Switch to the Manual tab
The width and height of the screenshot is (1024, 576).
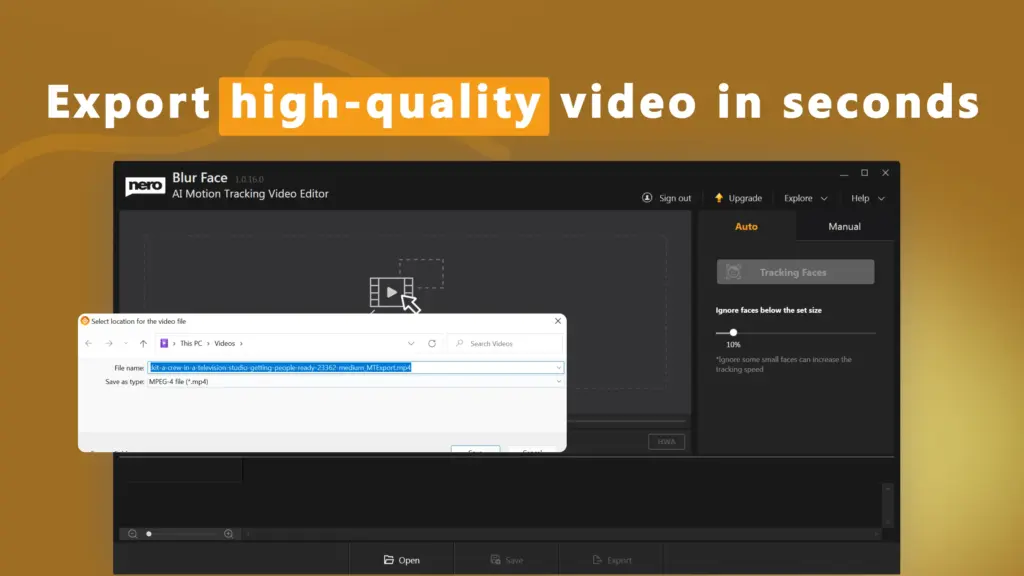[844, 227]
